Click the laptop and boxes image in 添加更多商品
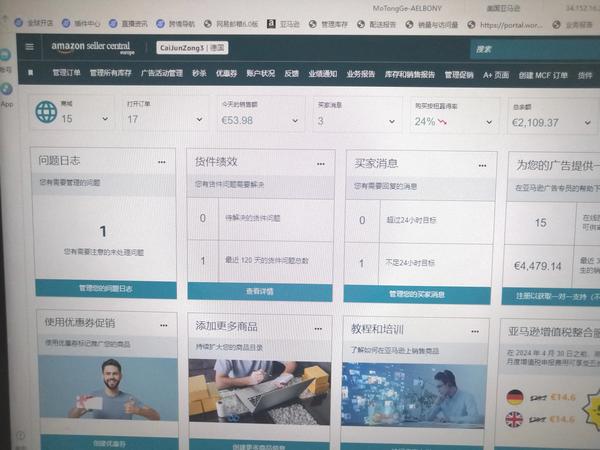Screen dimensions: 600x450 coord(259,392)
